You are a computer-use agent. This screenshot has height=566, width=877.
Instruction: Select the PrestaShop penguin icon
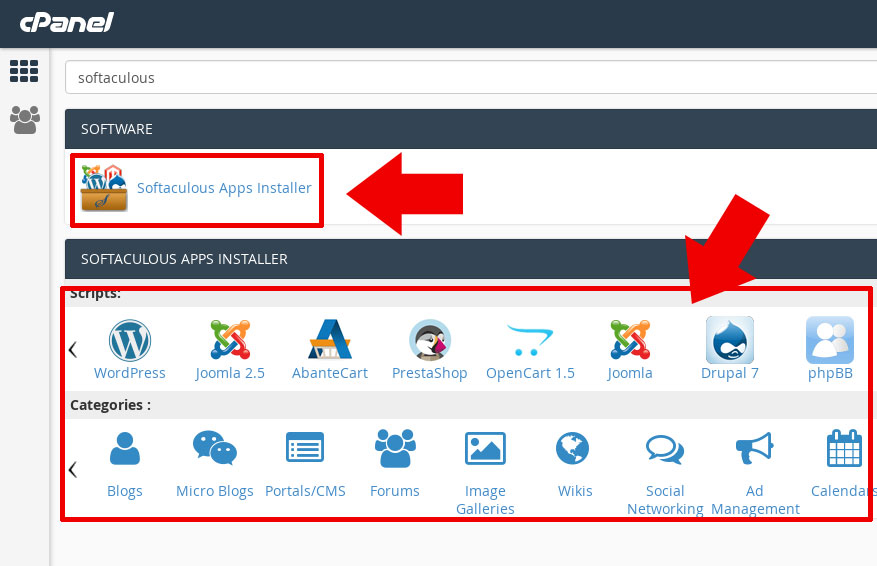pos(430,340)
